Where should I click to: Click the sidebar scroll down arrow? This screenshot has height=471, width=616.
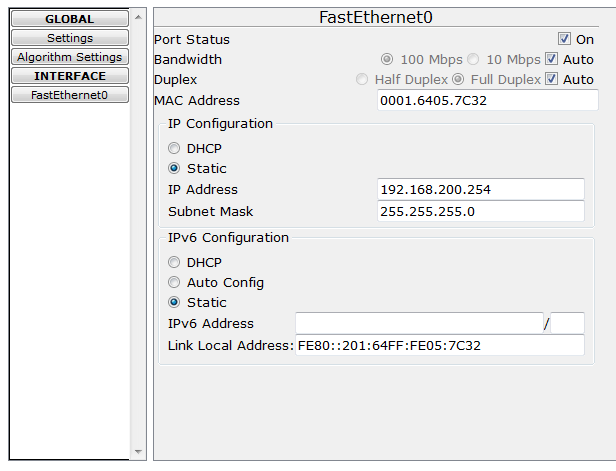point(138,451)
